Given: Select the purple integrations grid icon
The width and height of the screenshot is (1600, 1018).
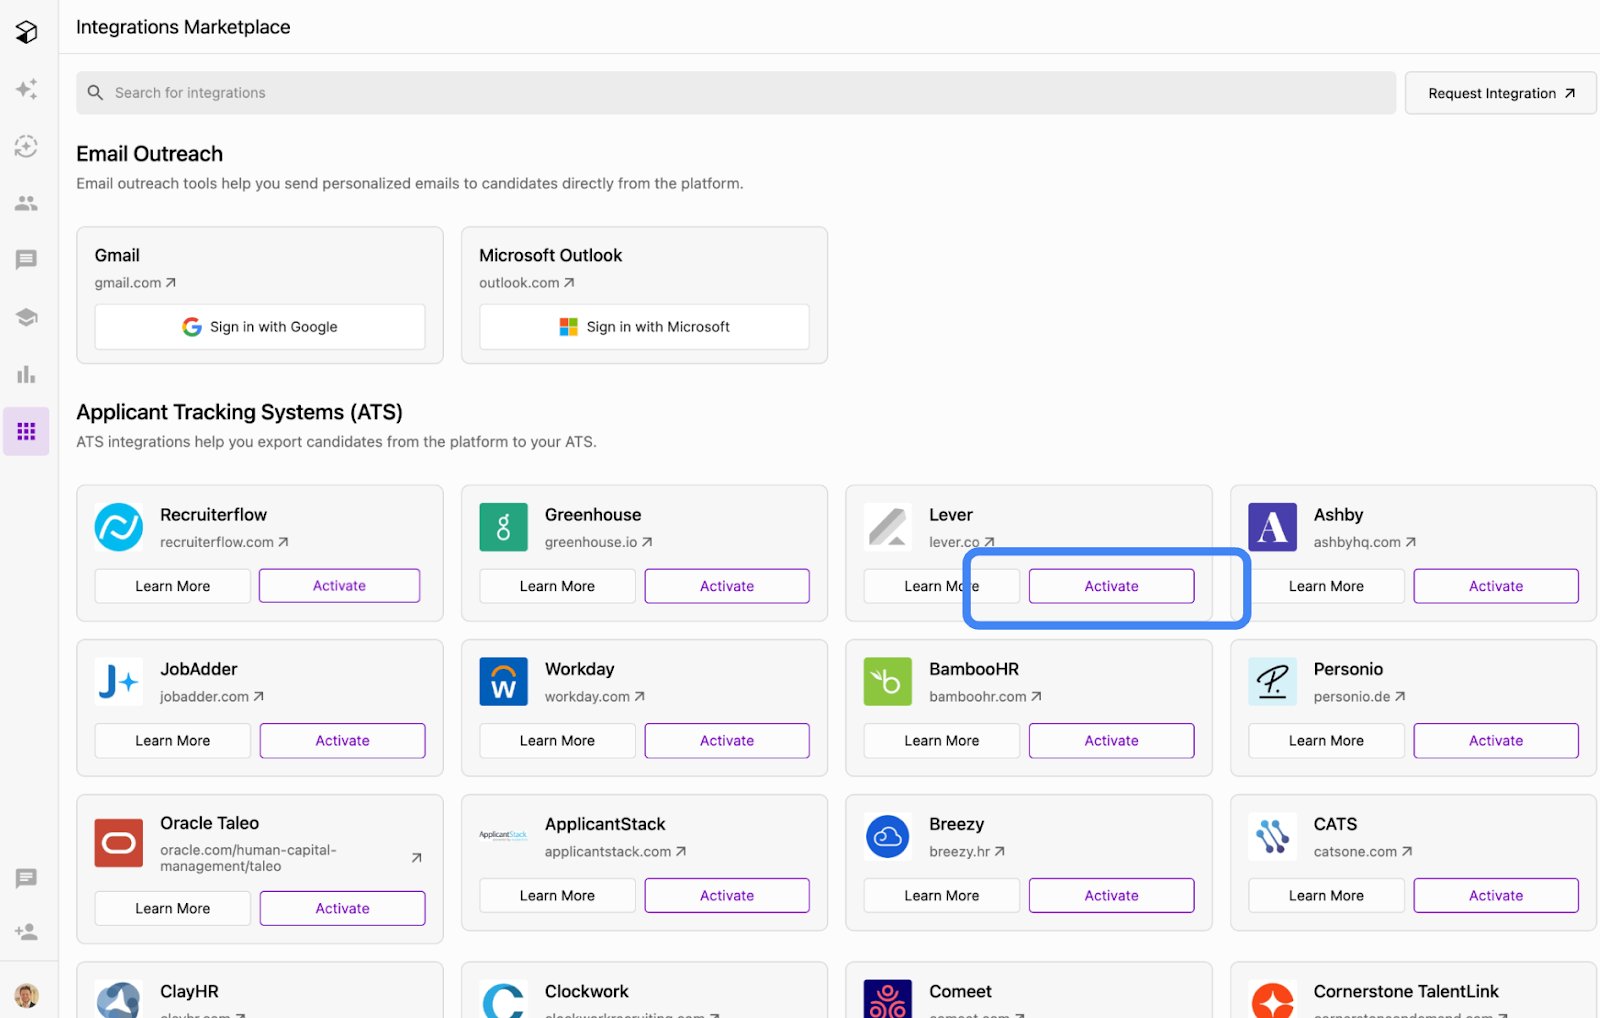Looking at the screenshot, I should click(x=26, y=431).
